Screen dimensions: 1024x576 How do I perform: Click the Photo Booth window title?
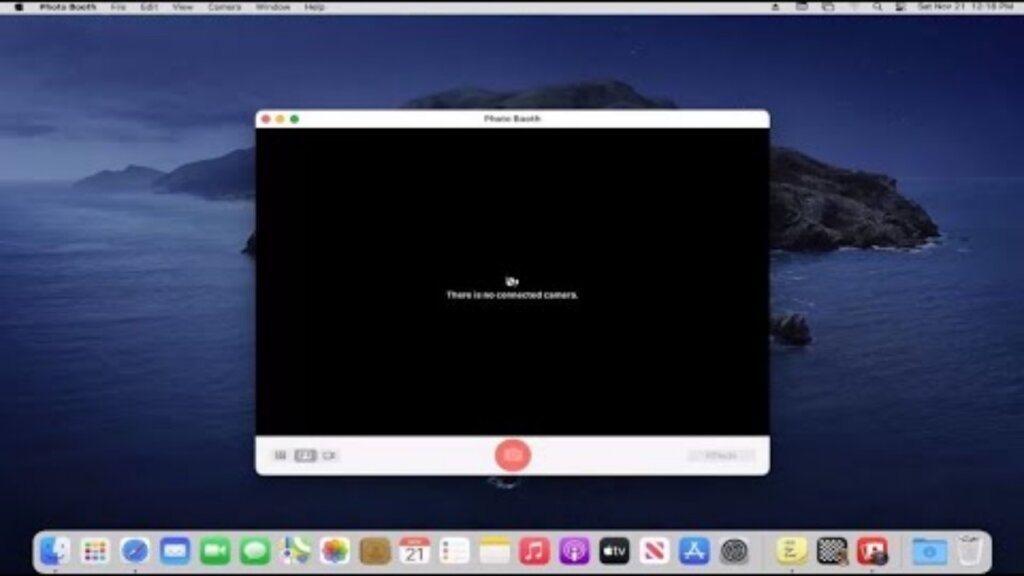(513, 119)
